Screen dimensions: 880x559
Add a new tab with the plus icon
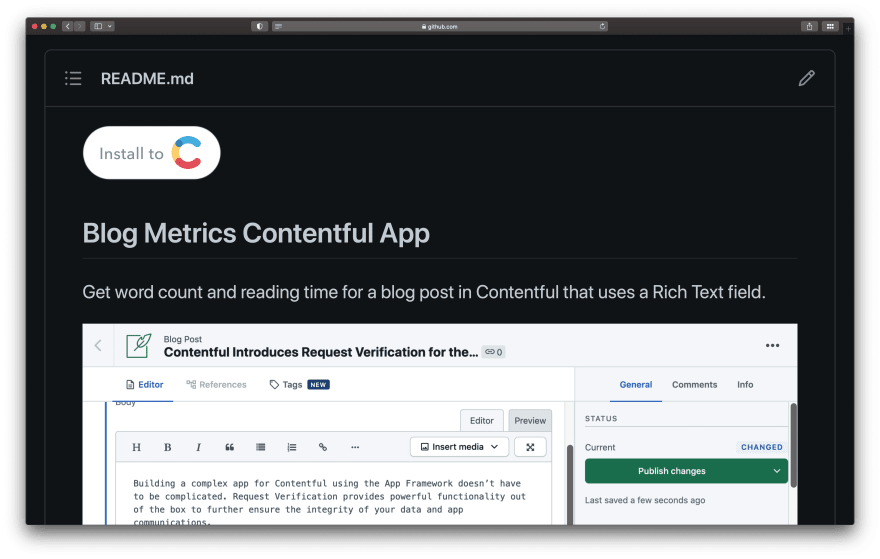tap(848, 29)
